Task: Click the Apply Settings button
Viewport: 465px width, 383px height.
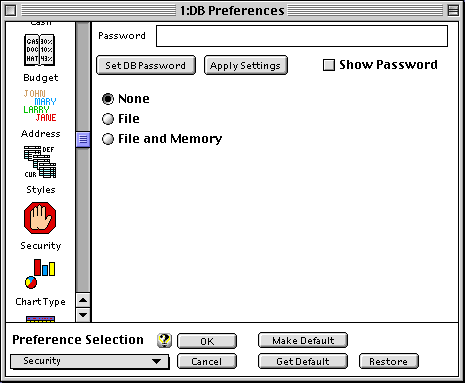Action: 245,65
